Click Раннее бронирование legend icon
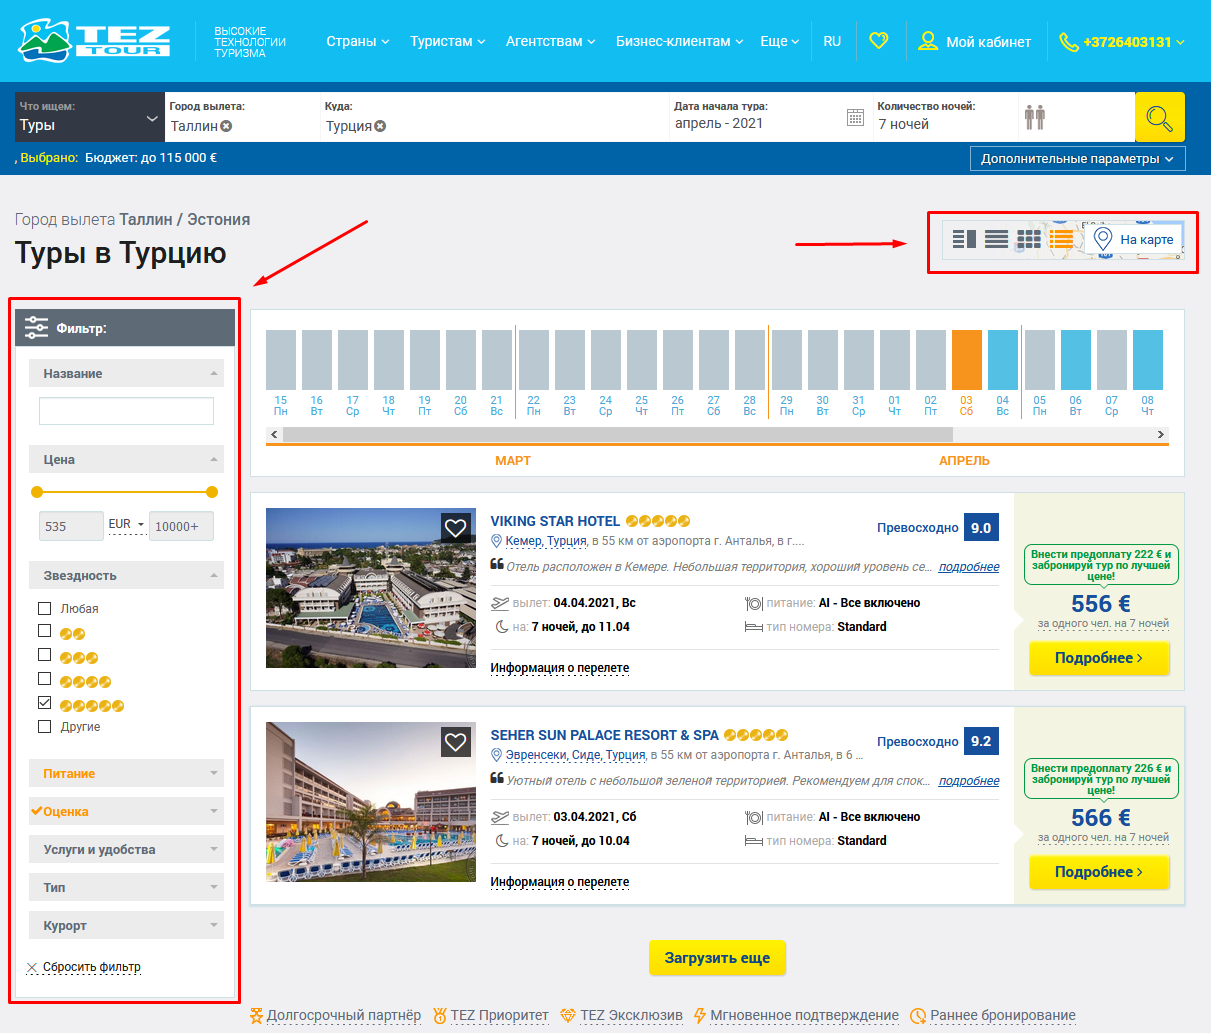This screenshot has width=1211, height=1033. point(918,1016)
